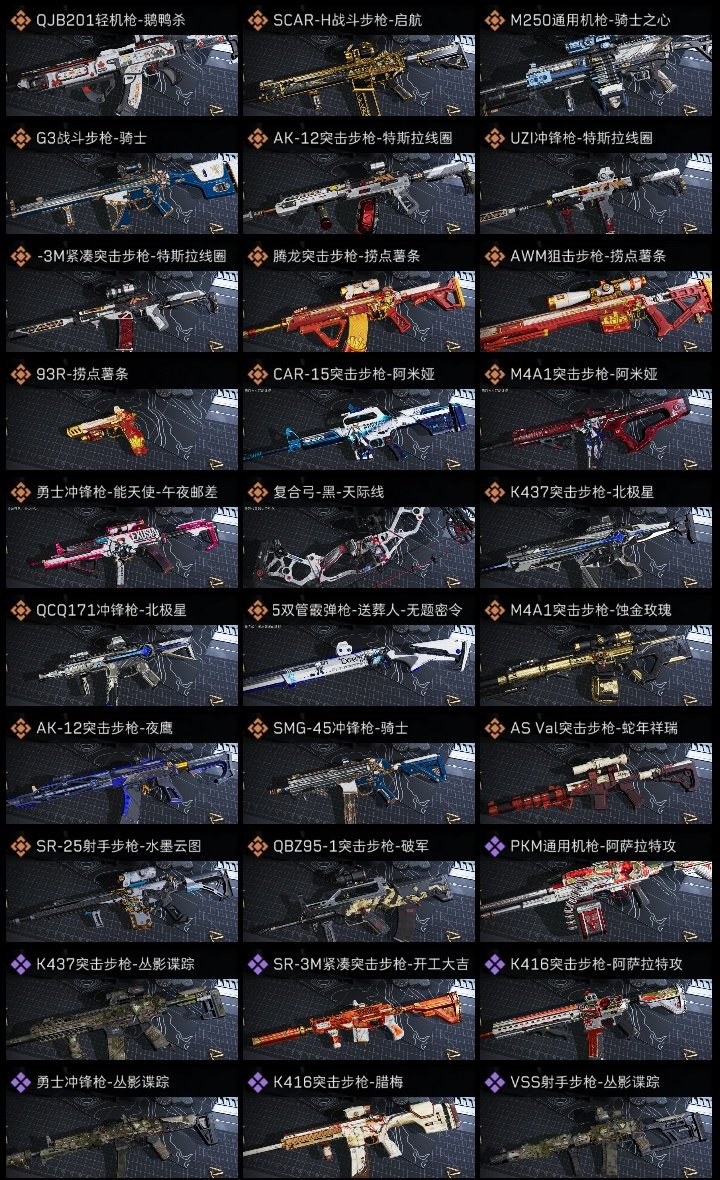Click purple rarity icon beside VSS射手步枪-丛影谍踪
This screenshot has height=1180, width=720.
pyautogui.click(x=494, y=1082)
